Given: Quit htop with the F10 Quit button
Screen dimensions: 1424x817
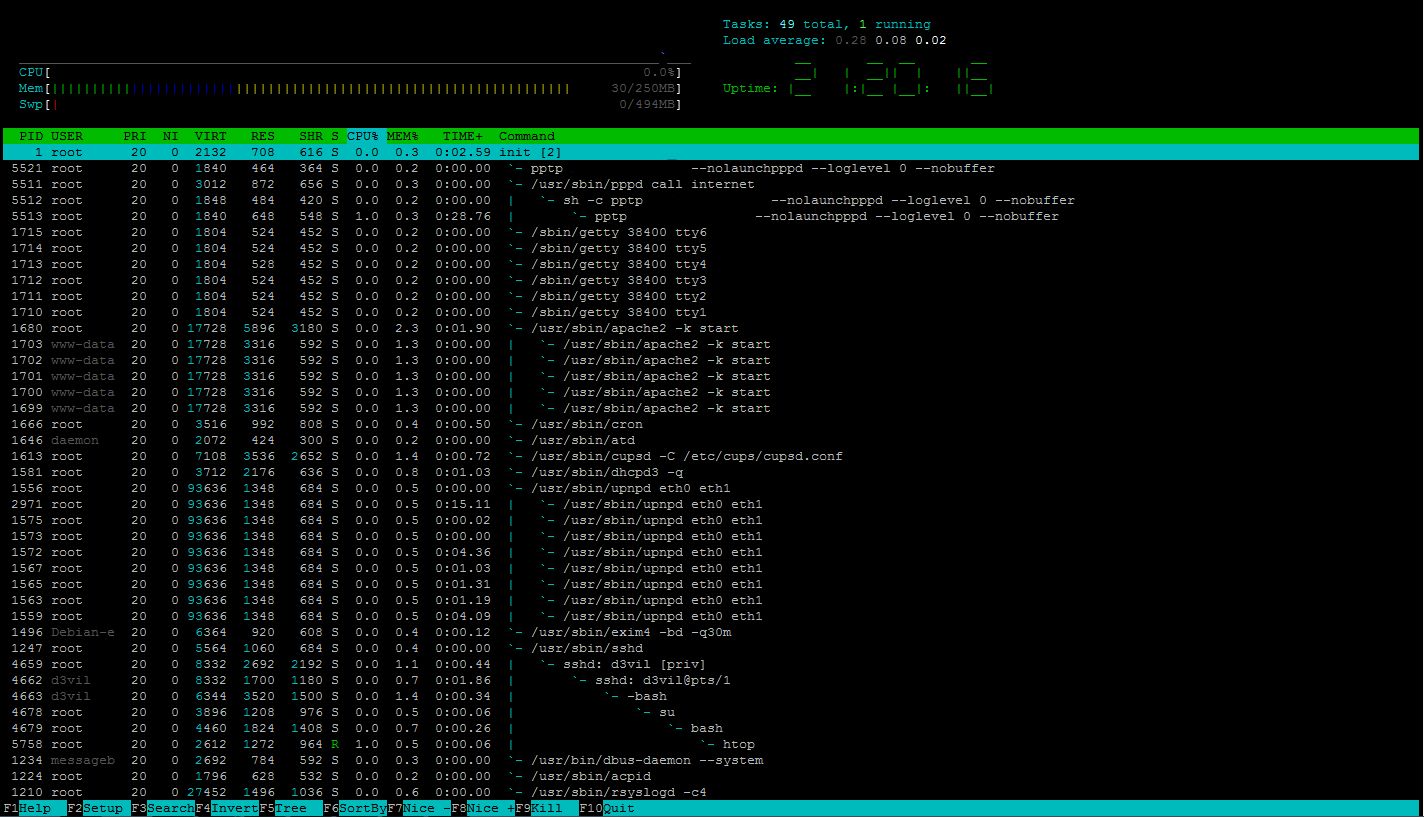Looking at the screenshot, I should [607, 808].
